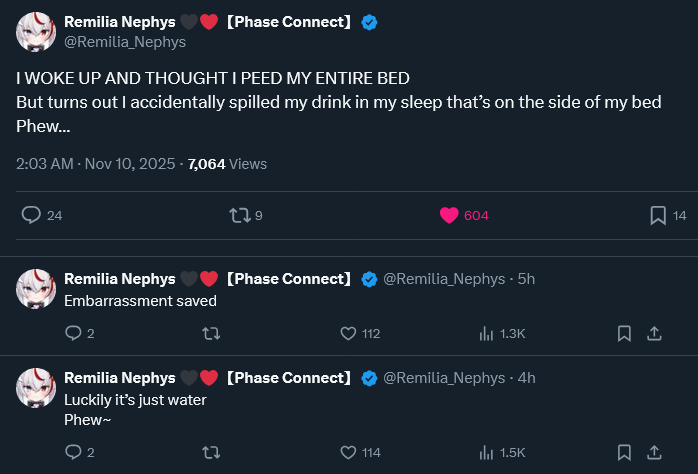View analytics of "Embarrassment saved" reply
Image resolution: width=698 pixels, height=474 pixels.
tap(487, 333)
